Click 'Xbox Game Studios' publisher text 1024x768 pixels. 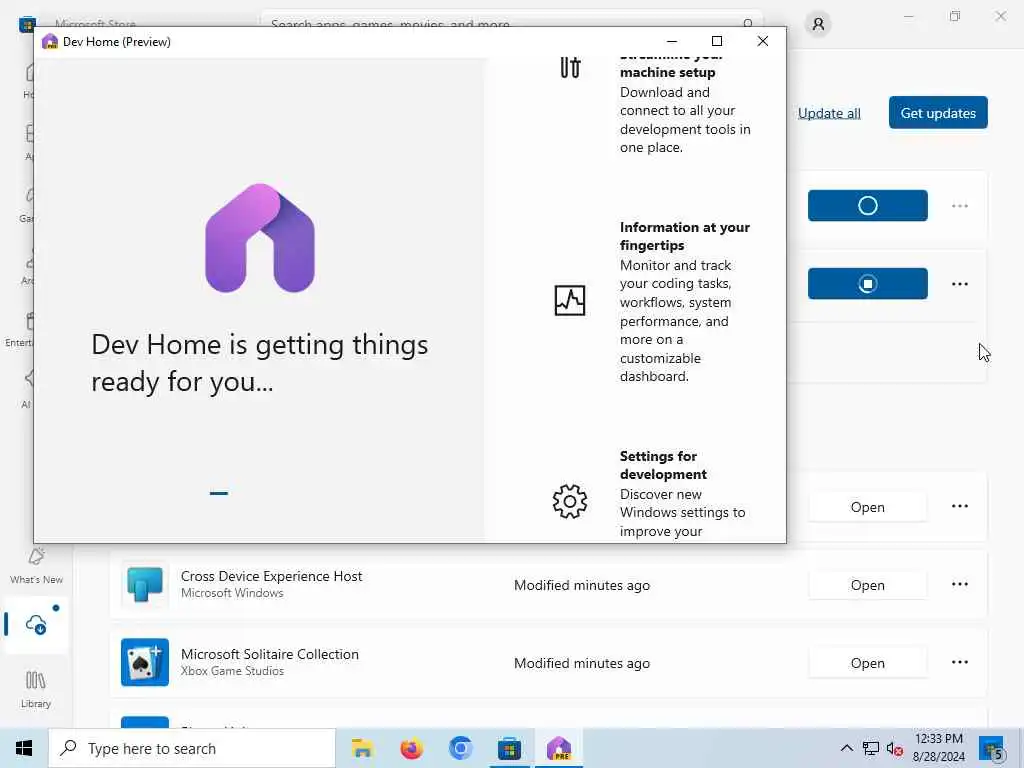pyautogui.click(x=232, y=671)
